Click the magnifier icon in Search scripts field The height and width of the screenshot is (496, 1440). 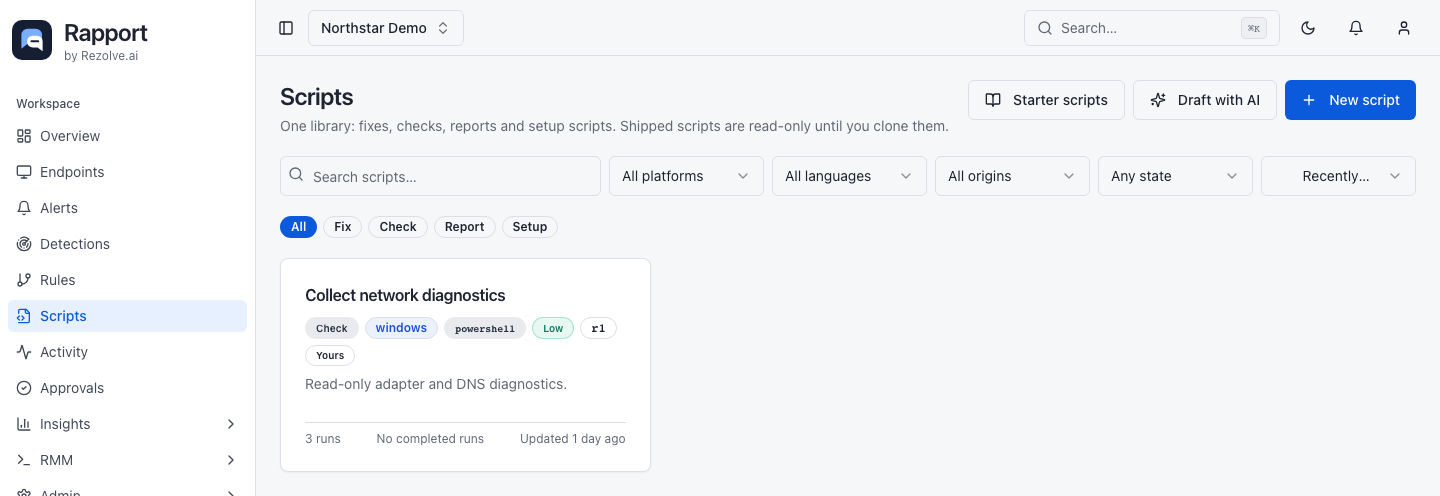[x=296, y=174]
